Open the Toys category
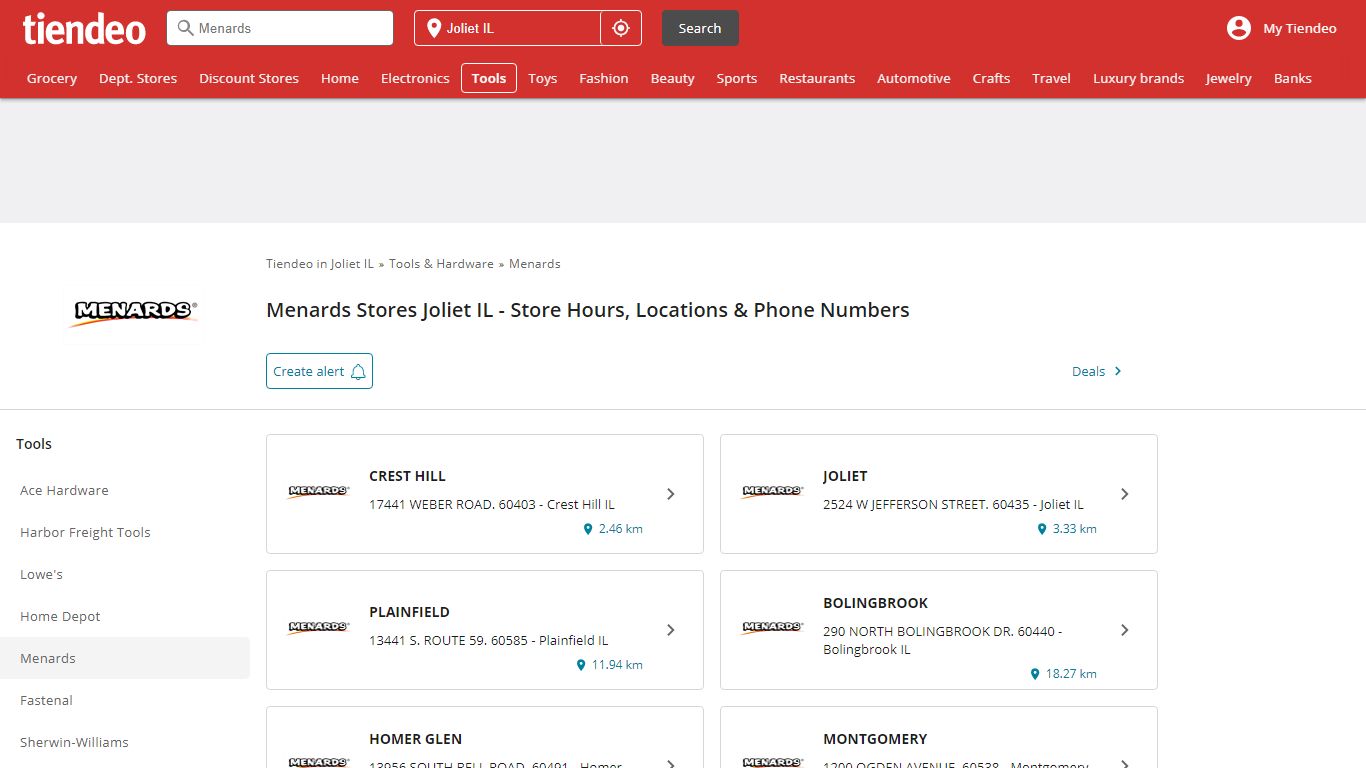This screenshot has width=1366, height=768. point(543,78)
